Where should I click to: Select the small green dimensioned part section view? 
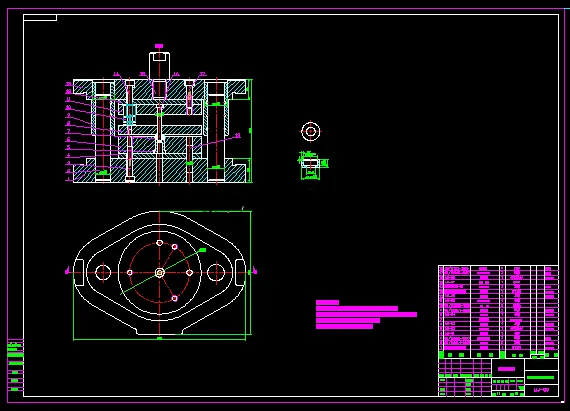tap(312, 165)
